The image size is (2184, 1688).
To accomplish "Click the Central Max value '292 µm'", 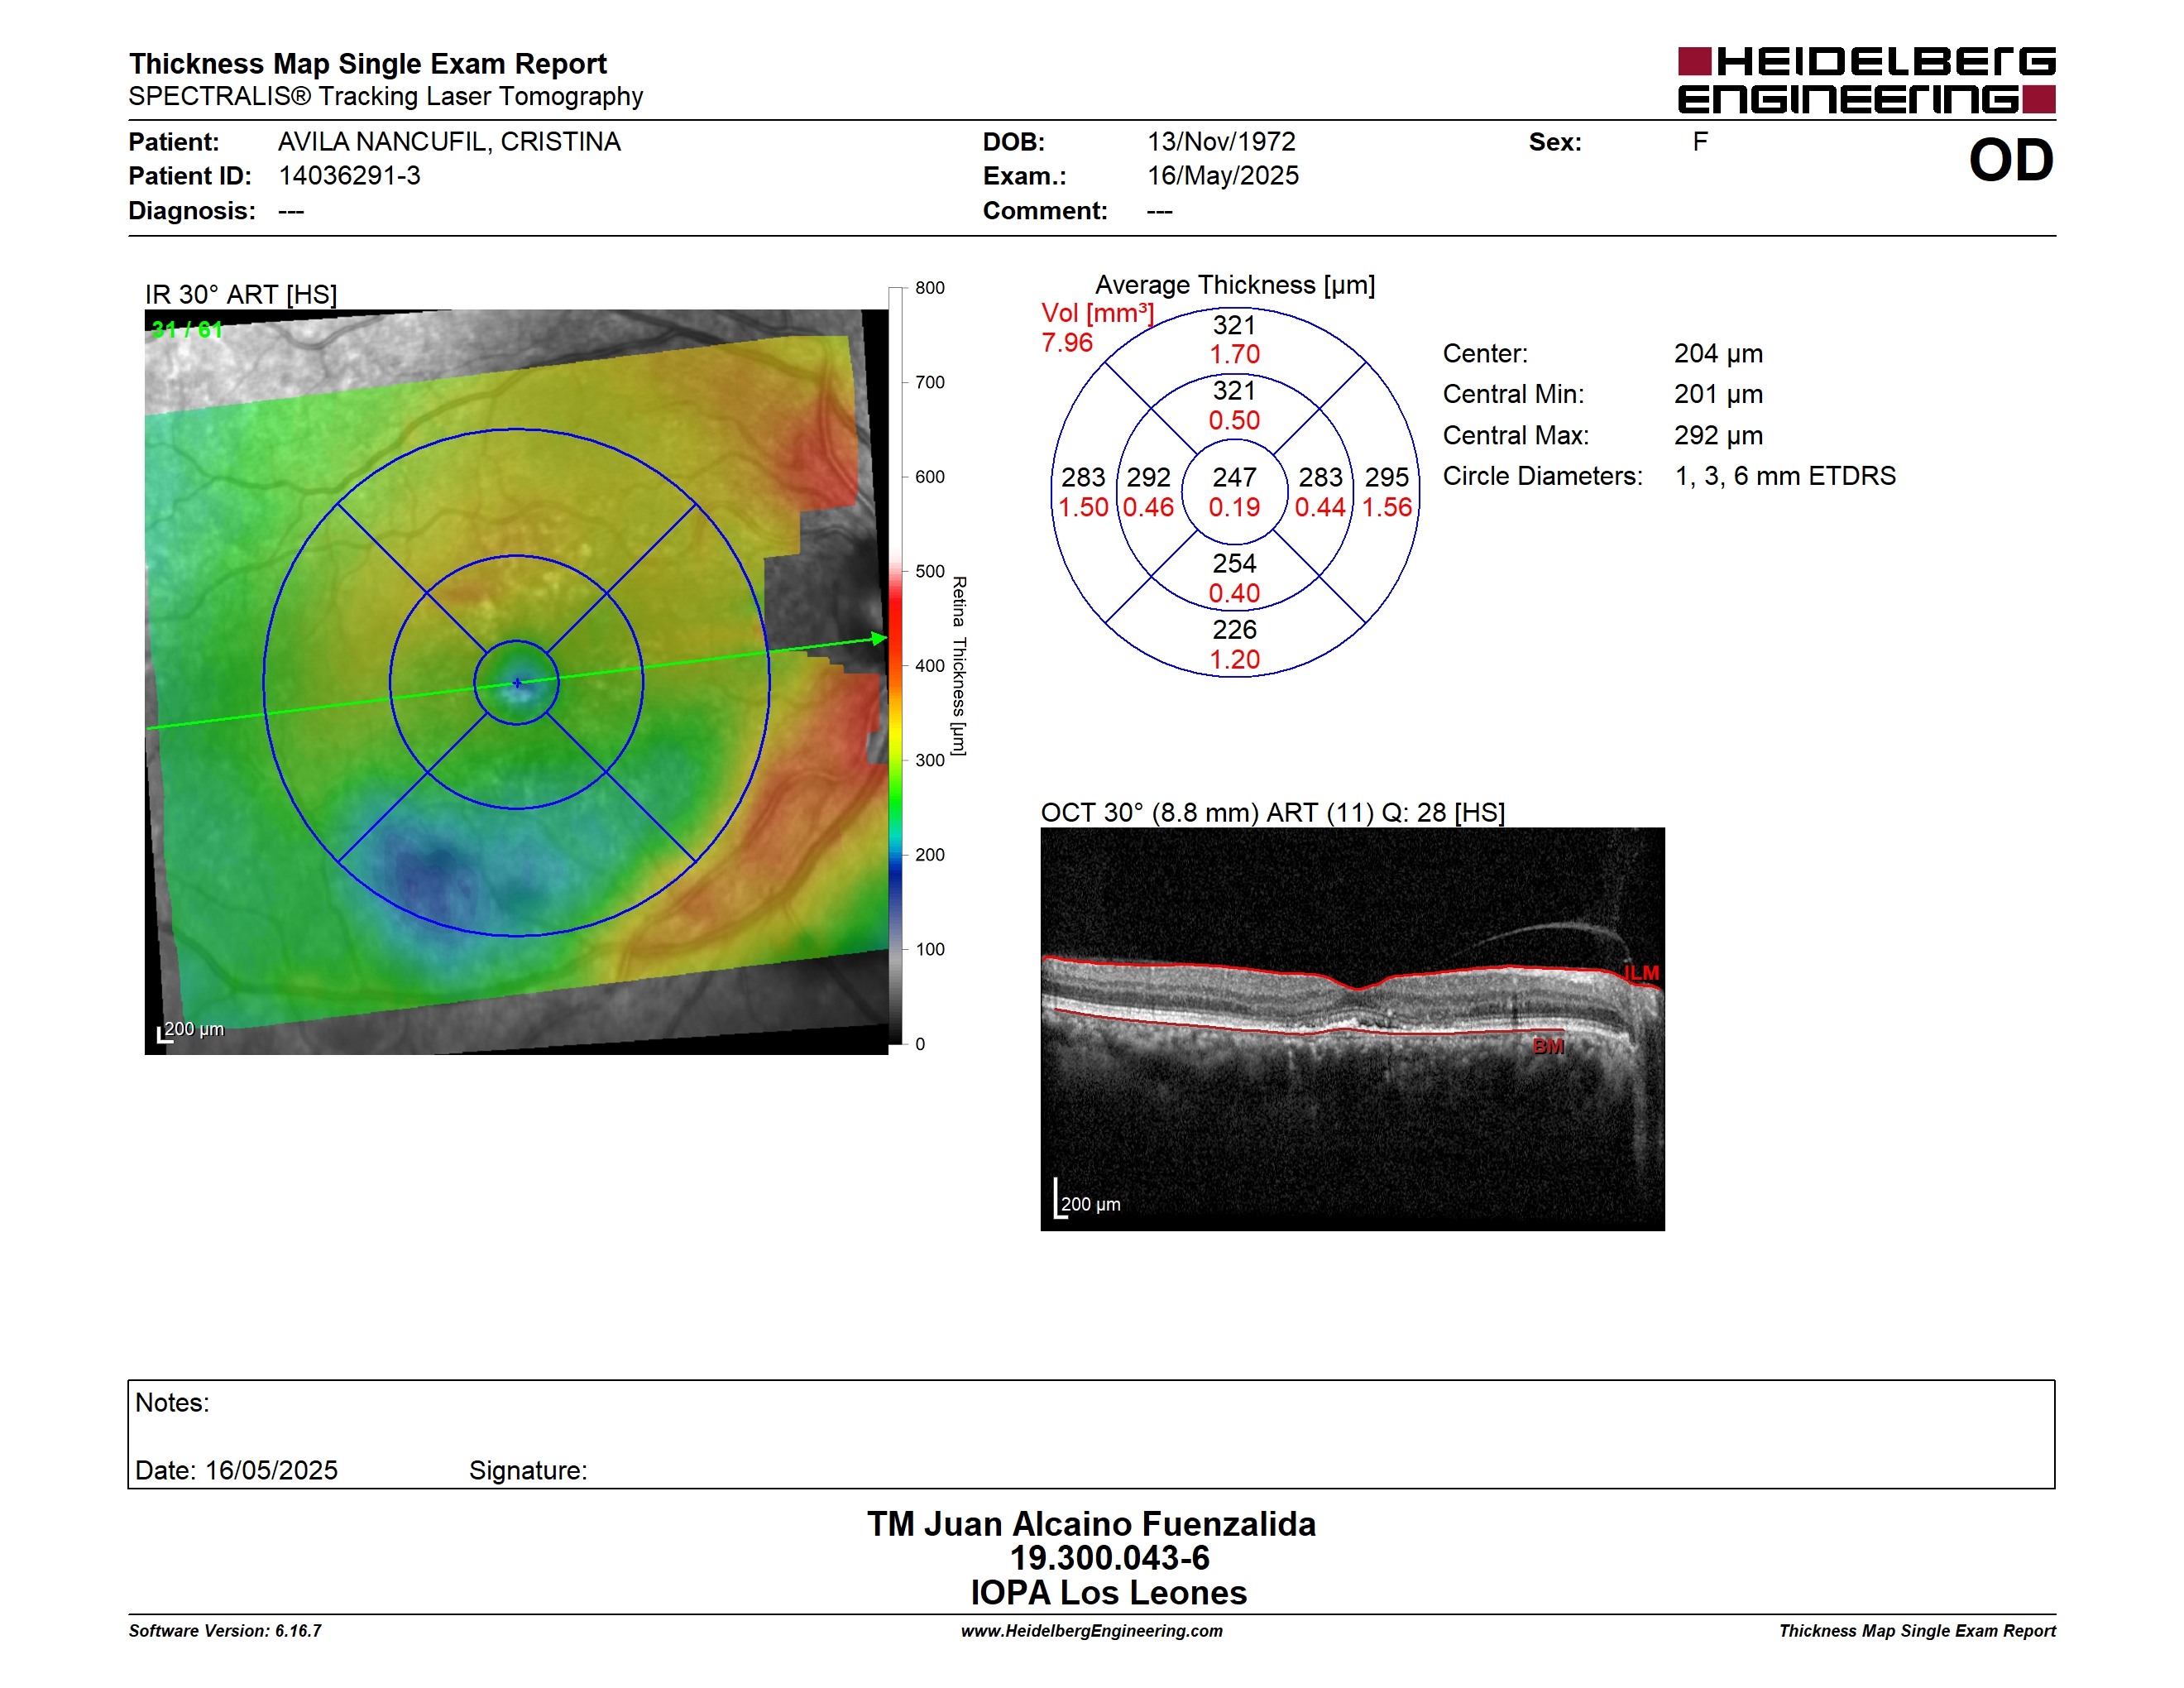I will click(1718, 436).
